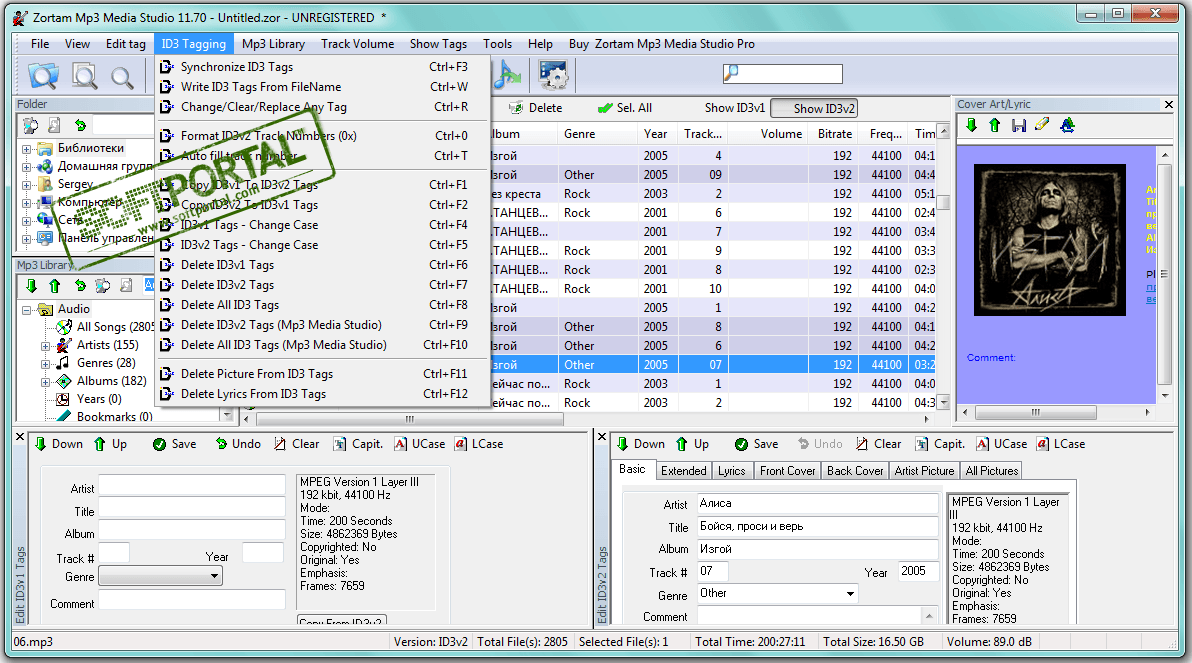Expand the Genres (28) tree node

tap(46, 364)
